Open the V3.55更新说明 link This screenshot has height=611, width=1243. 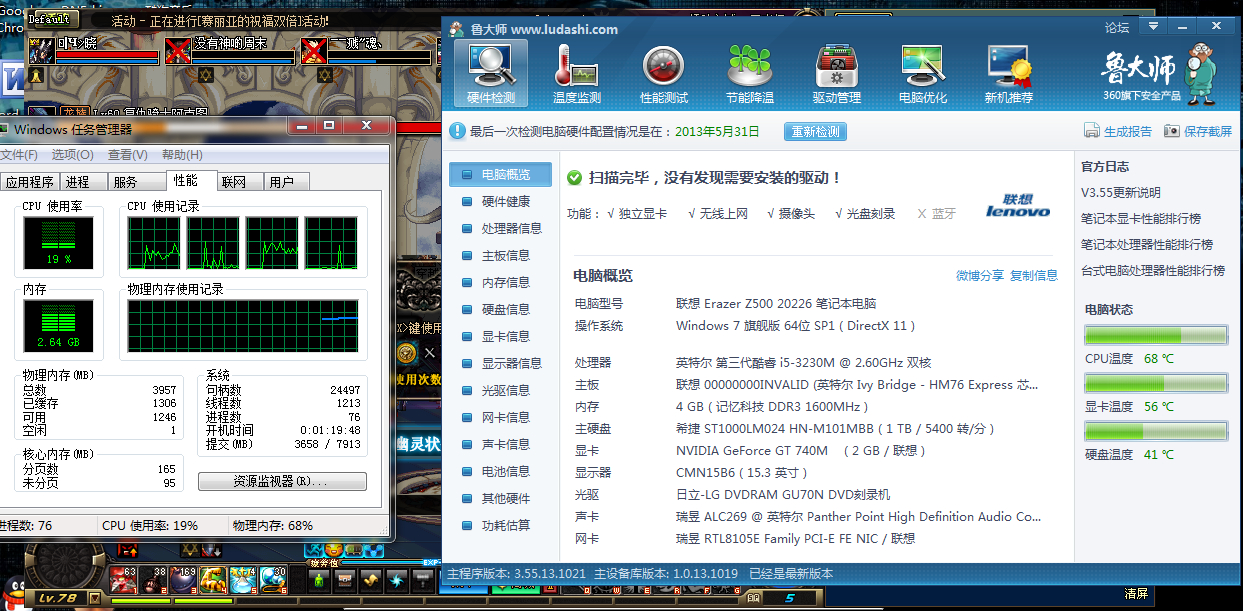[1121, 193]
